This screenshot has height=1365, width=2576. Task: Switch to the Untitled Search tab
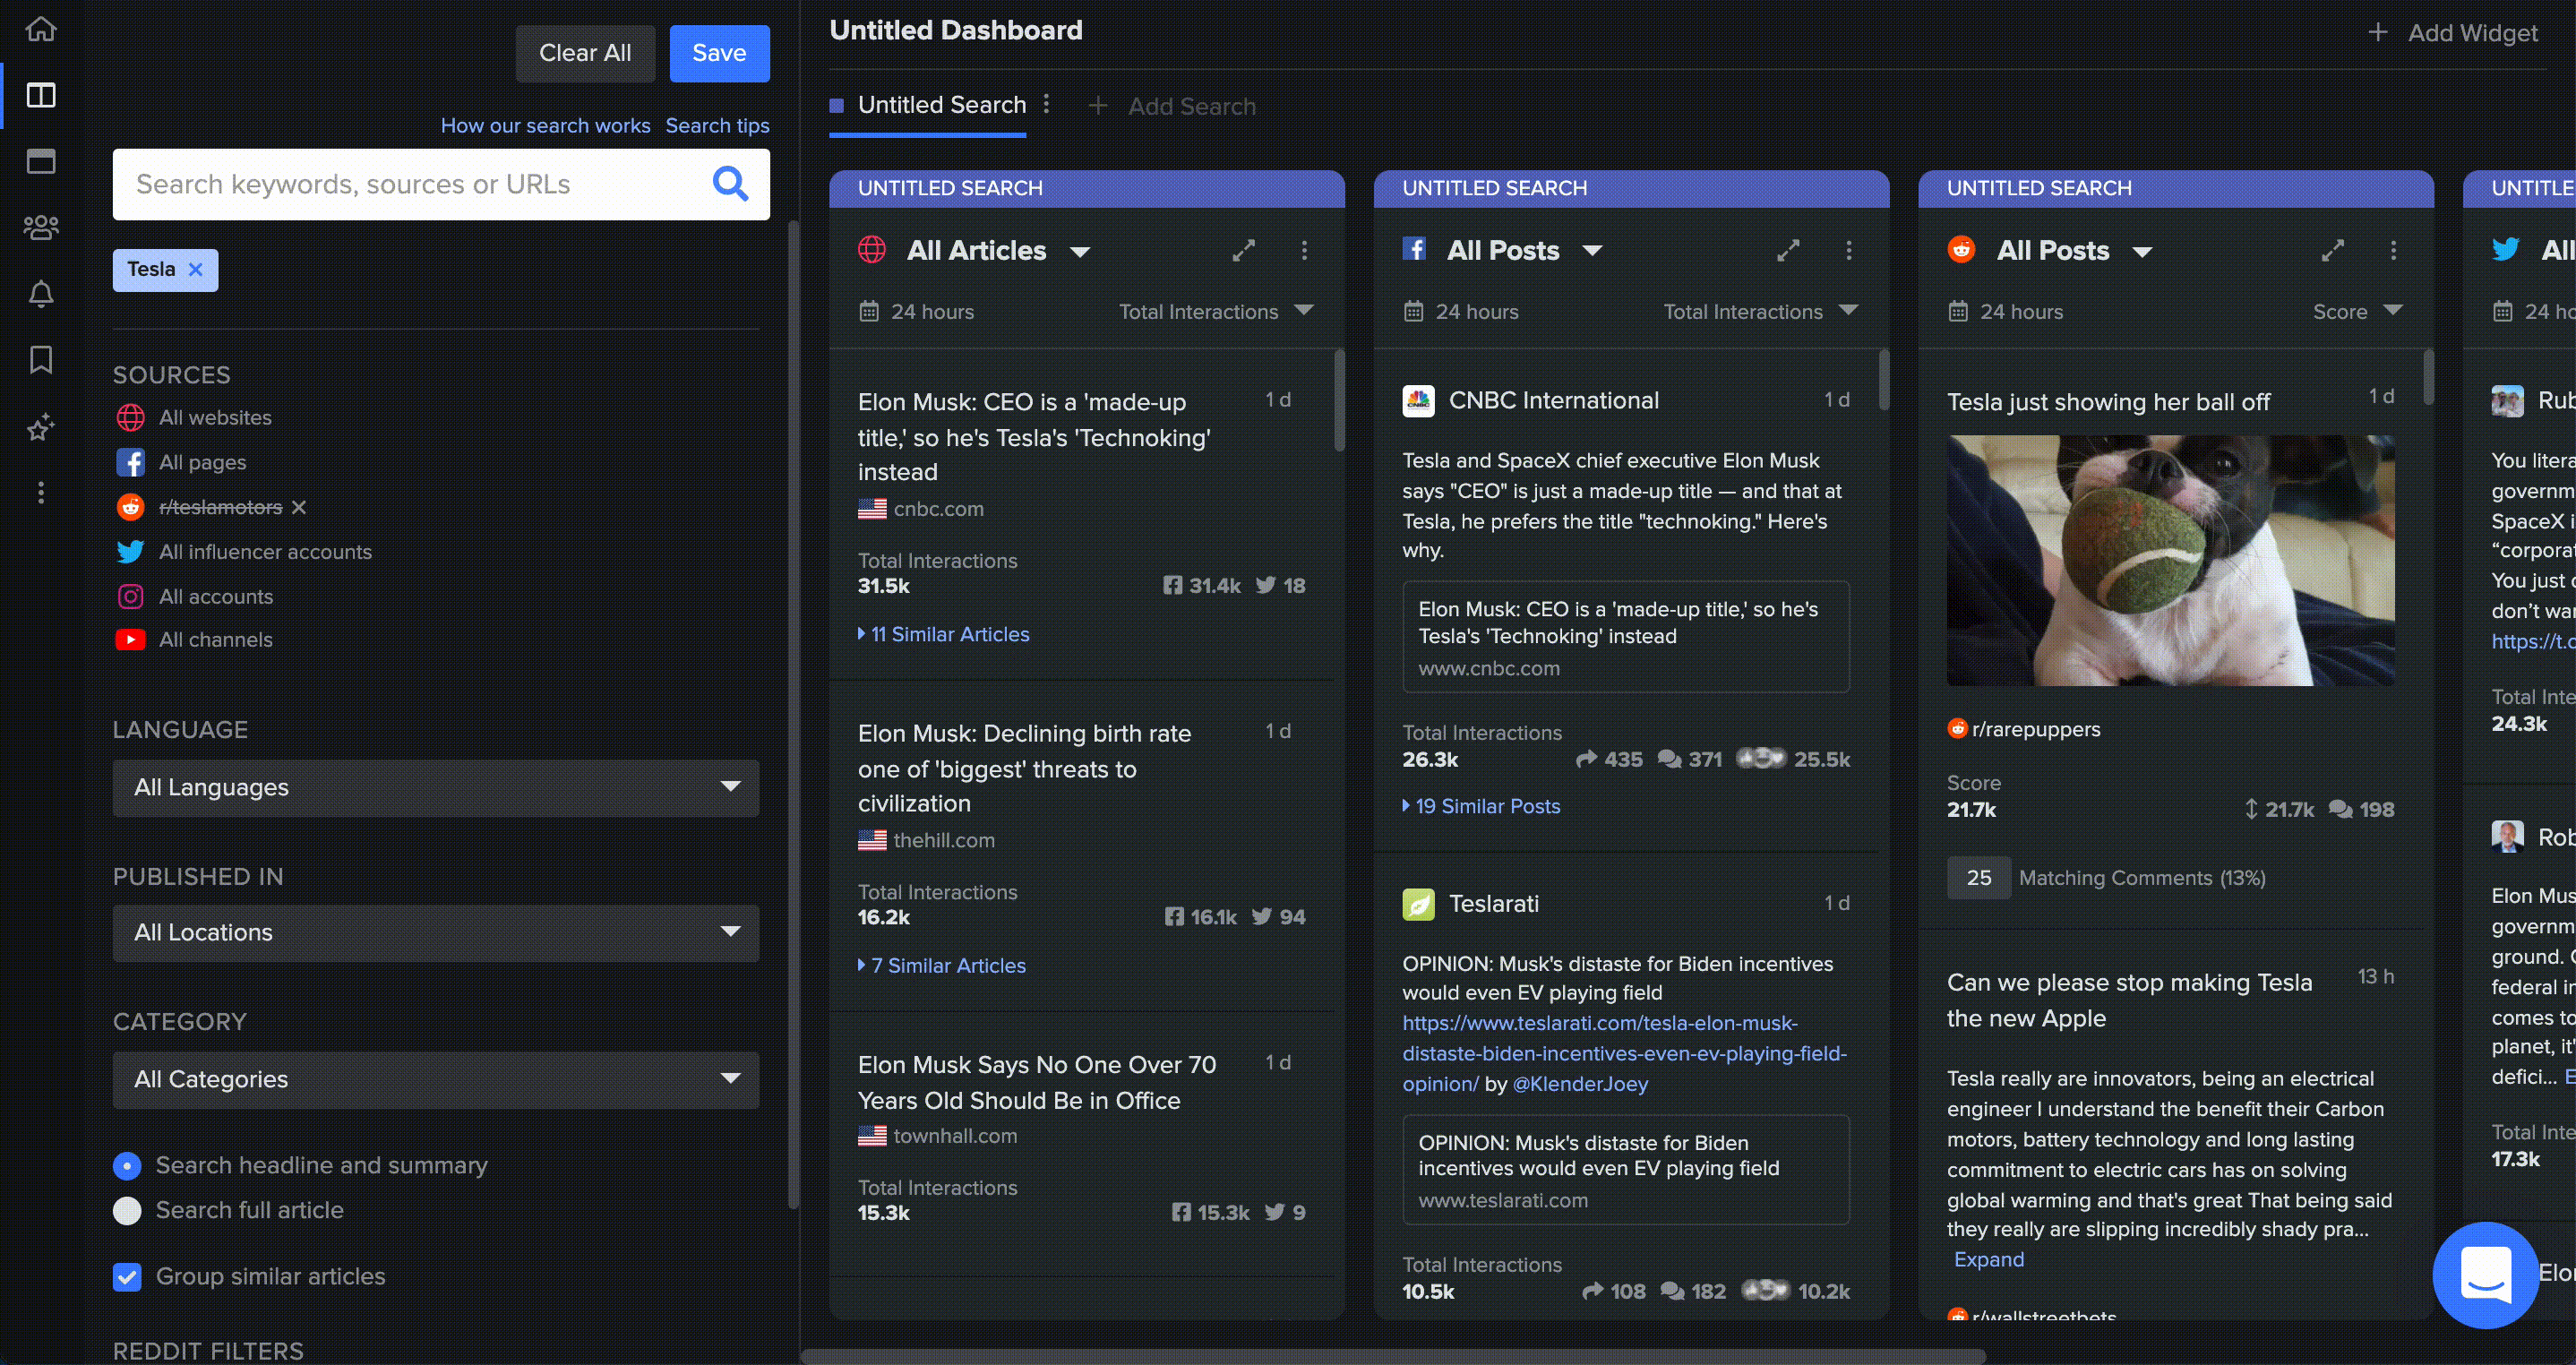pyautogui.click(x=941, y=105)
